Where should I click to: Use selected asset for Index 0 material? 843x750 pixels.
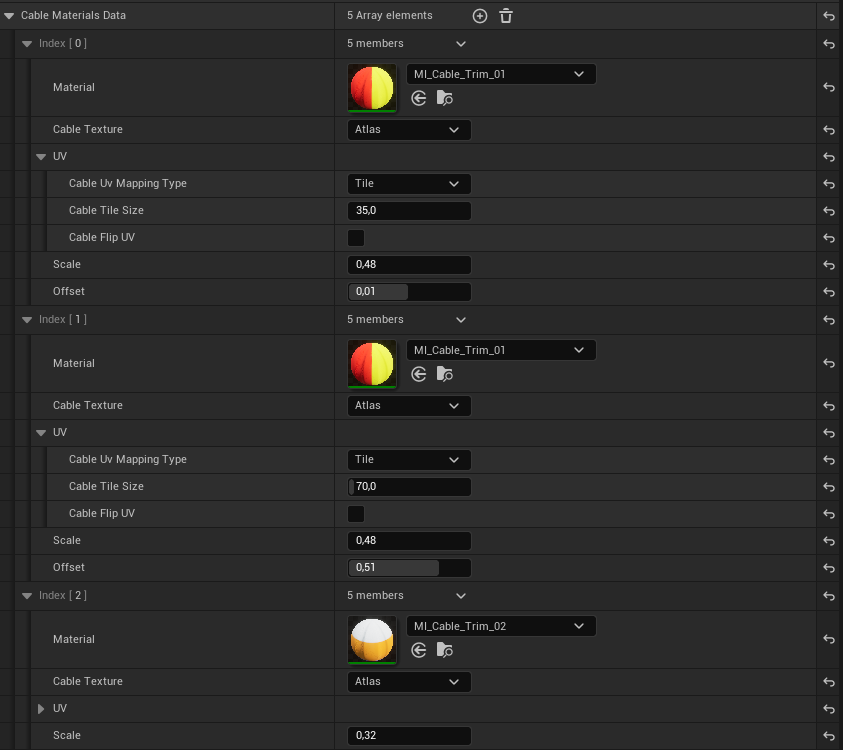[419, 98]
